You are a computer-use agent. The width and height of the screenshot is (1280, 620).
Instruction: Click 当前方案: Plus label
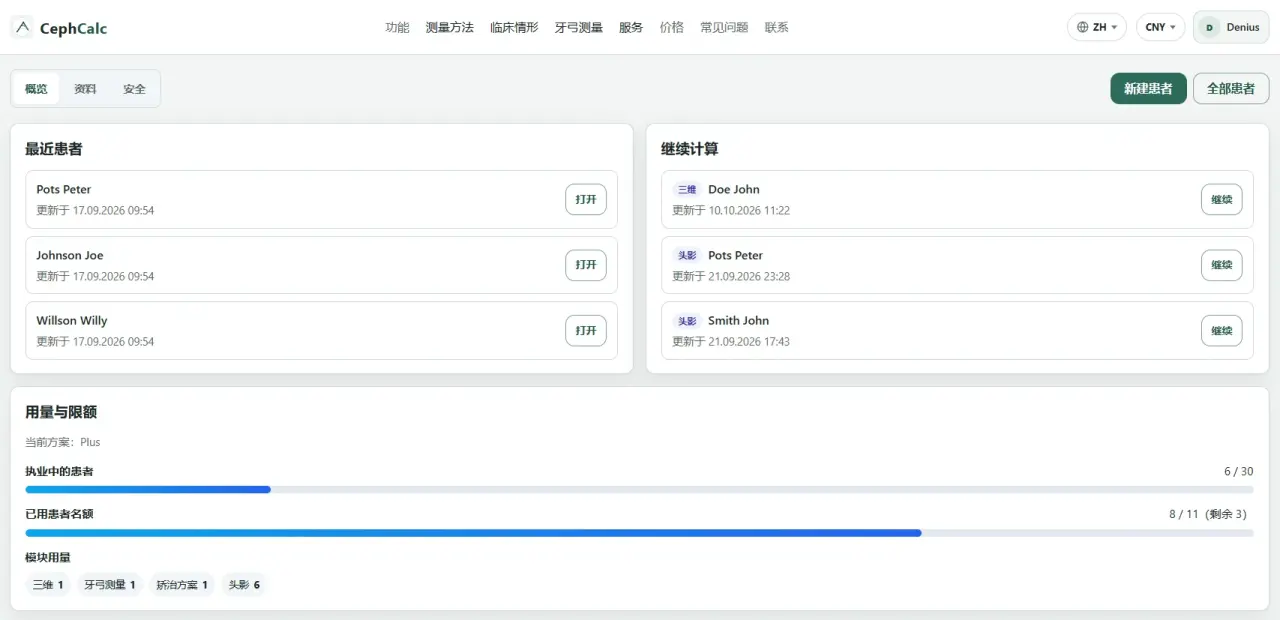(x=63, y=442)
